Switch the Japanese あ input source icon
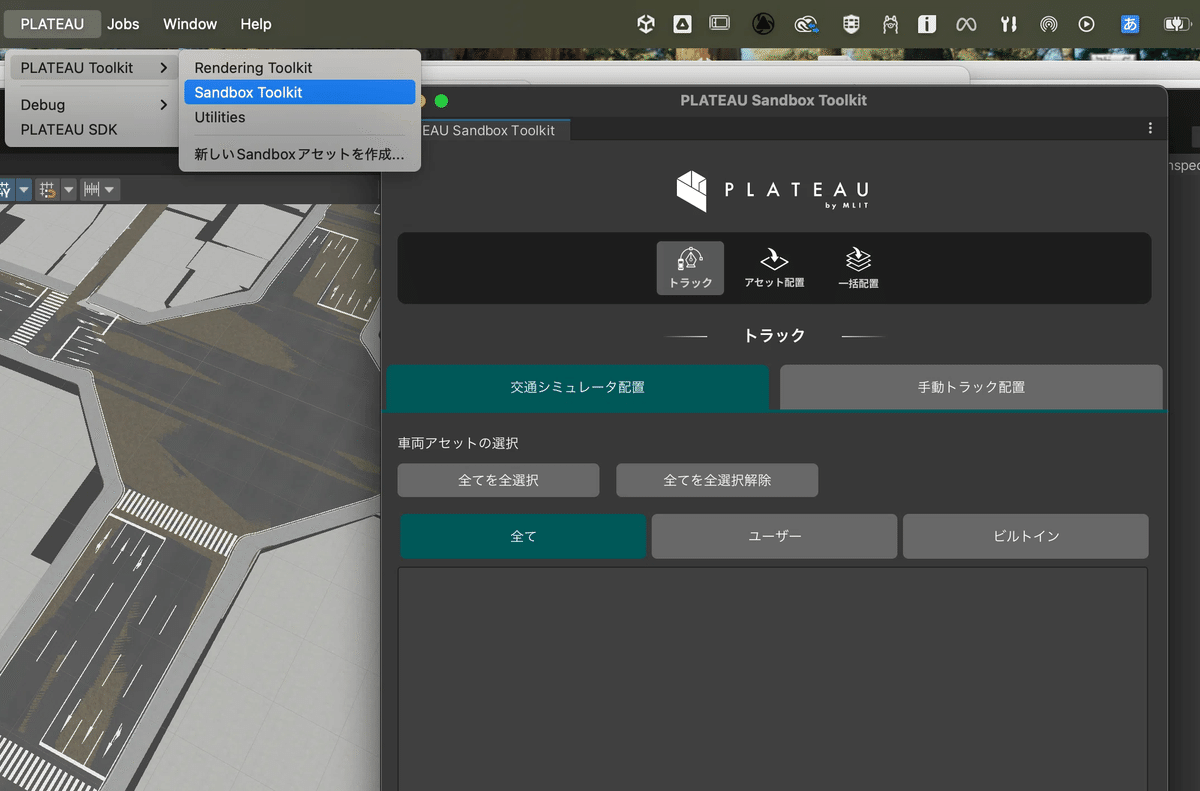 1130,24
